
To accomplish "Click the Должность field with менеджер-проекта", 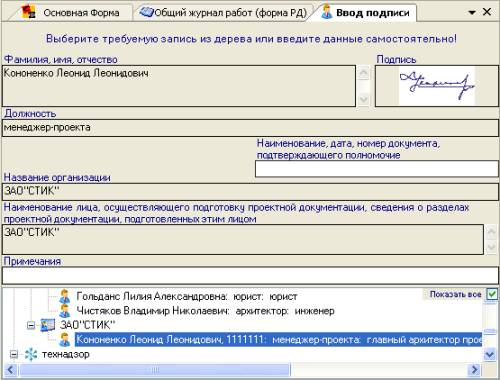I will (250, 128).
